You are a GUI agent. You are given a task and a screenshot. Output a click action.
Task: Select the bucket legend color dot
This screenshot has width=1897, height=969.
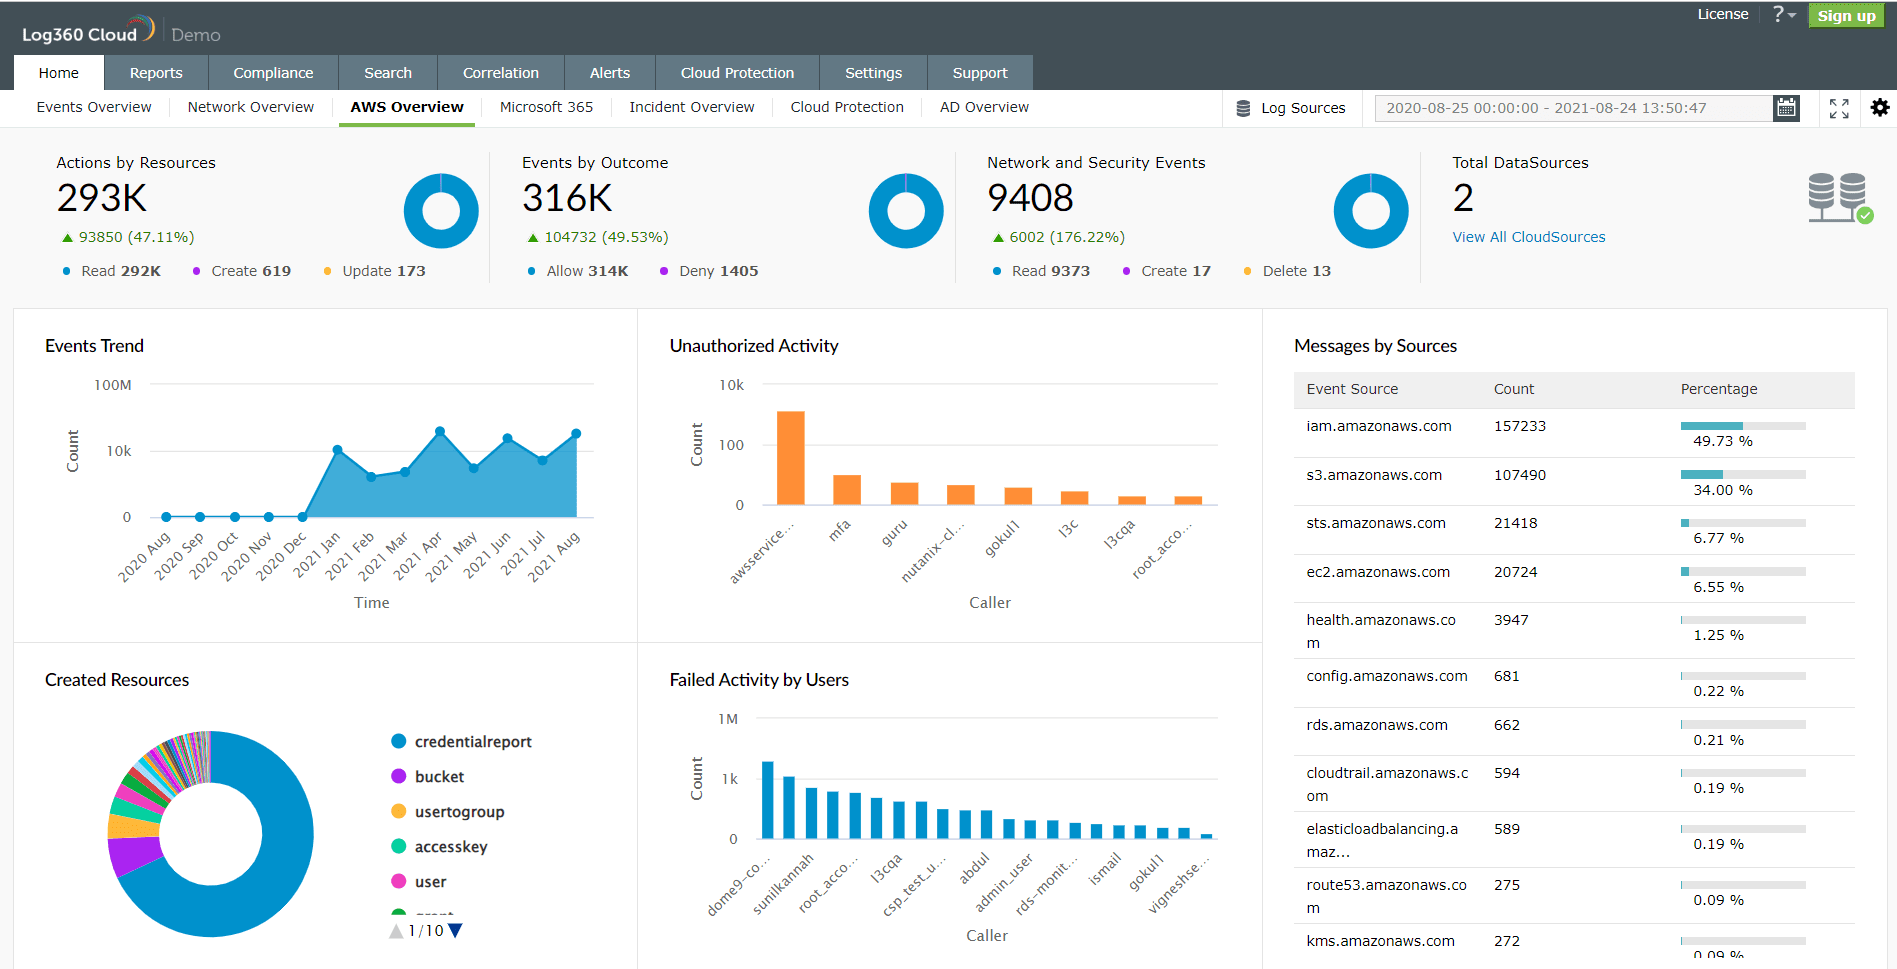coord(399,776)
